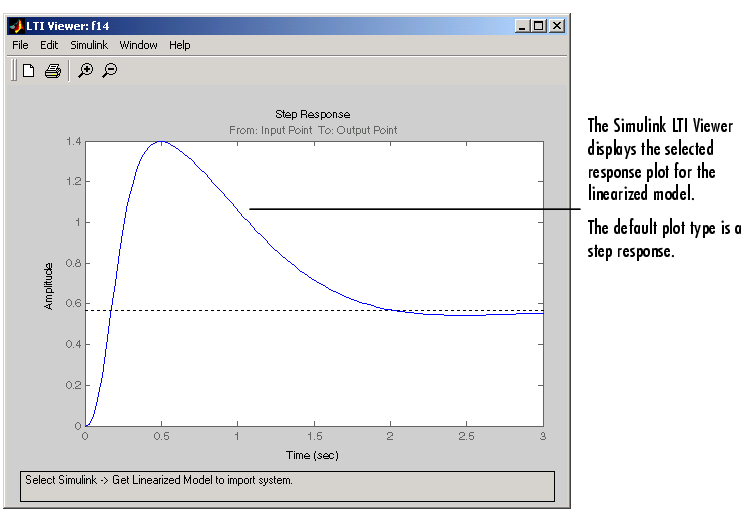The width and height of the screenshot is (747, 512).
Task: Click the Step Response plot title
Action: 312,114
